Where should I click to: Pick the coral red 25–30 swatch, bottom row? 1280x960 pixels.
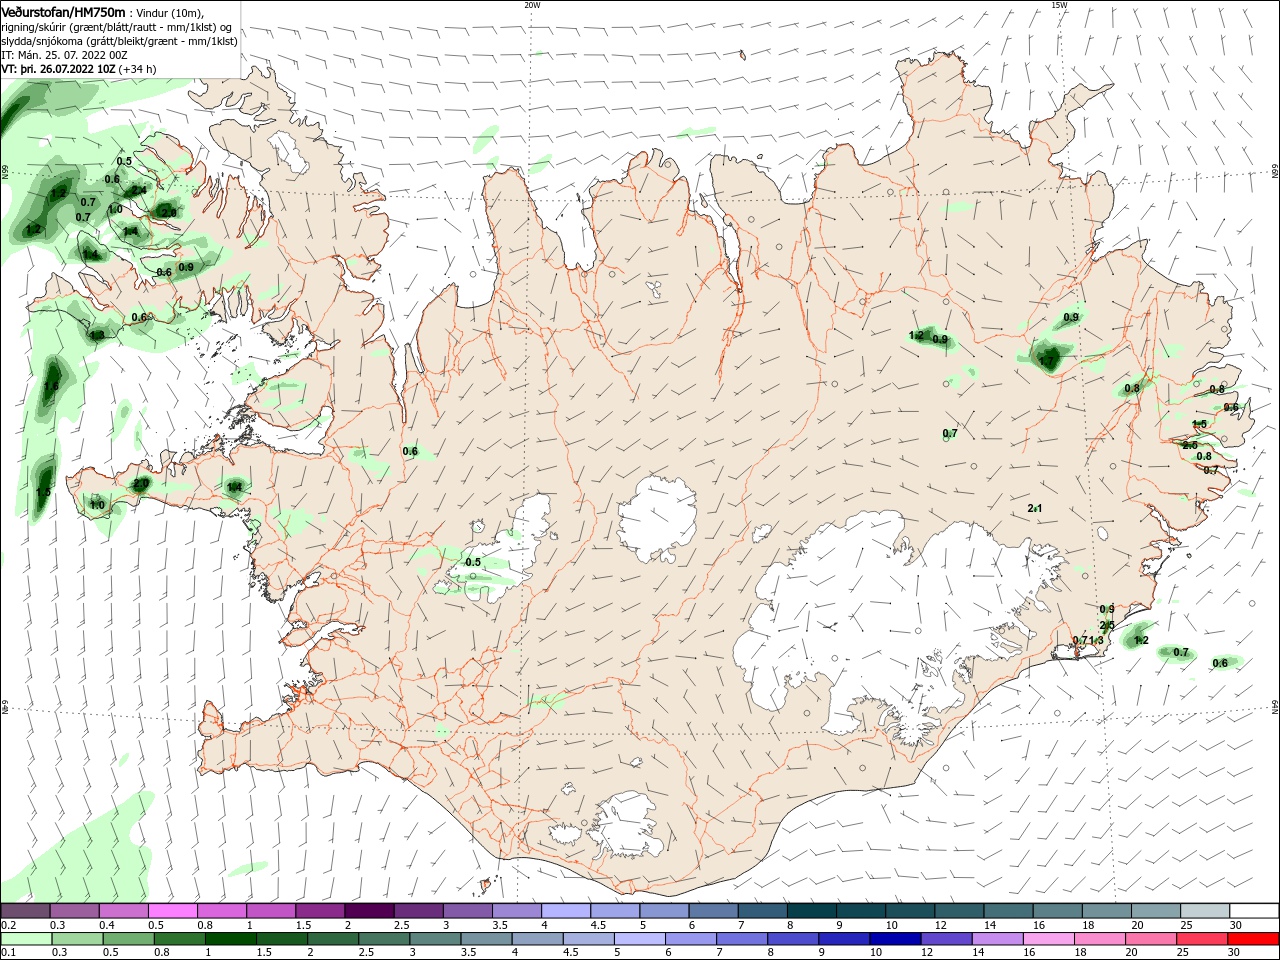click(x=1202, y=939)
